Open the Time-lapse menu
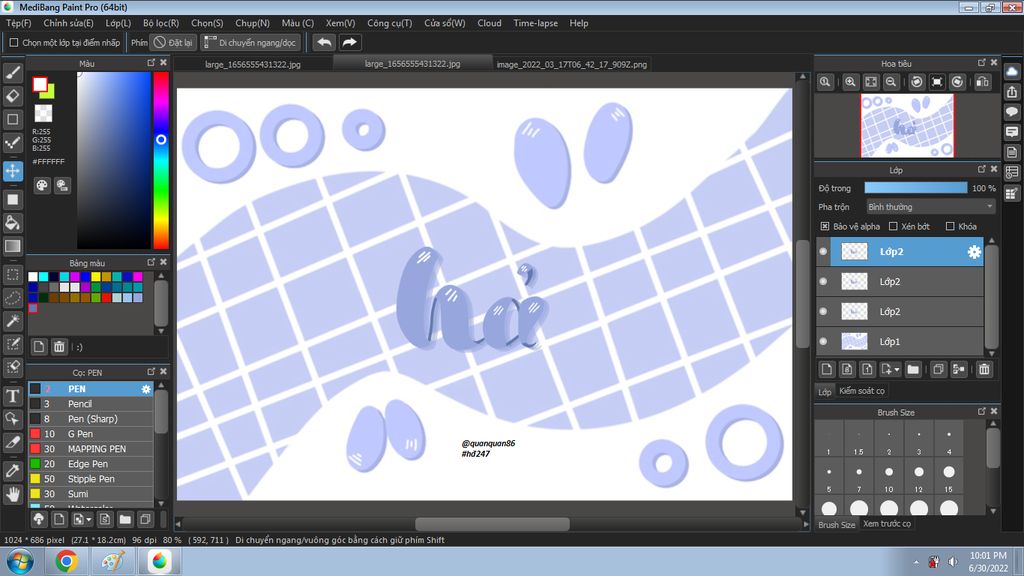The image size is (1024, 576). [536, 23]
